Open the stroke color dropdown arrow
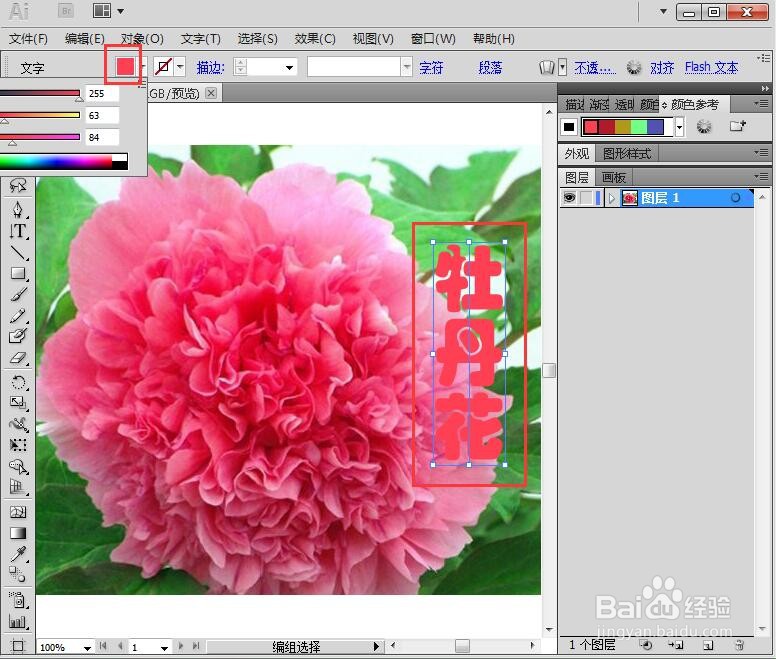 pos(180,66)
